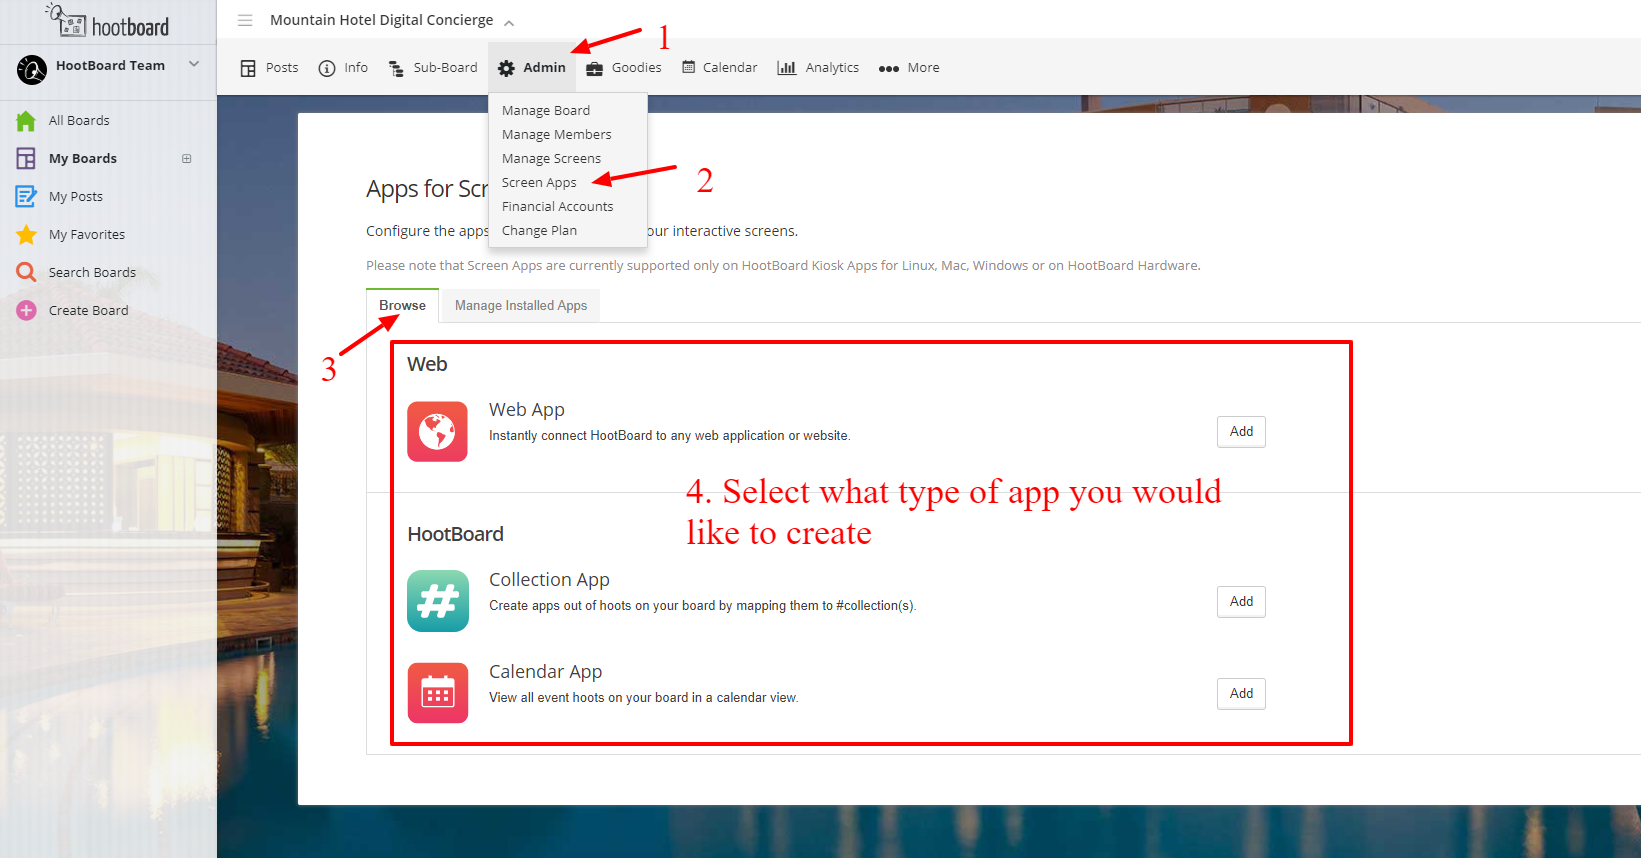Open the hamburger menu icon
Screen dimensions: 1641x858
(x=245, y=20)
